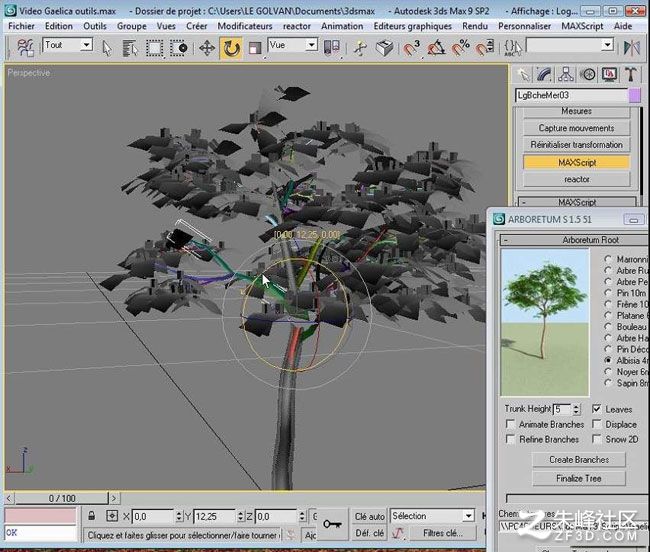Image resolution: width=650 pixels, height=552 pixels.
Task: Select the Albisia tree radio button
Action: click(x=608, y=360)
